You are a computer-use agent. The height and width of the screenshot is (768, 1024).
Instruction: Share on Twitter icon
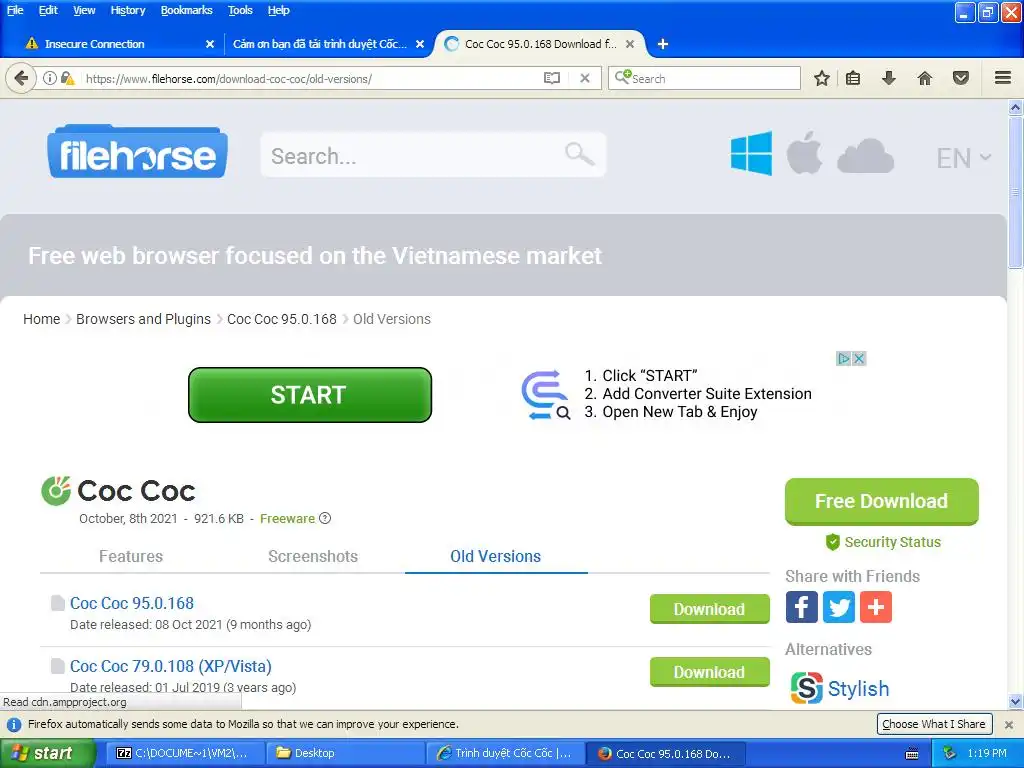839,607
